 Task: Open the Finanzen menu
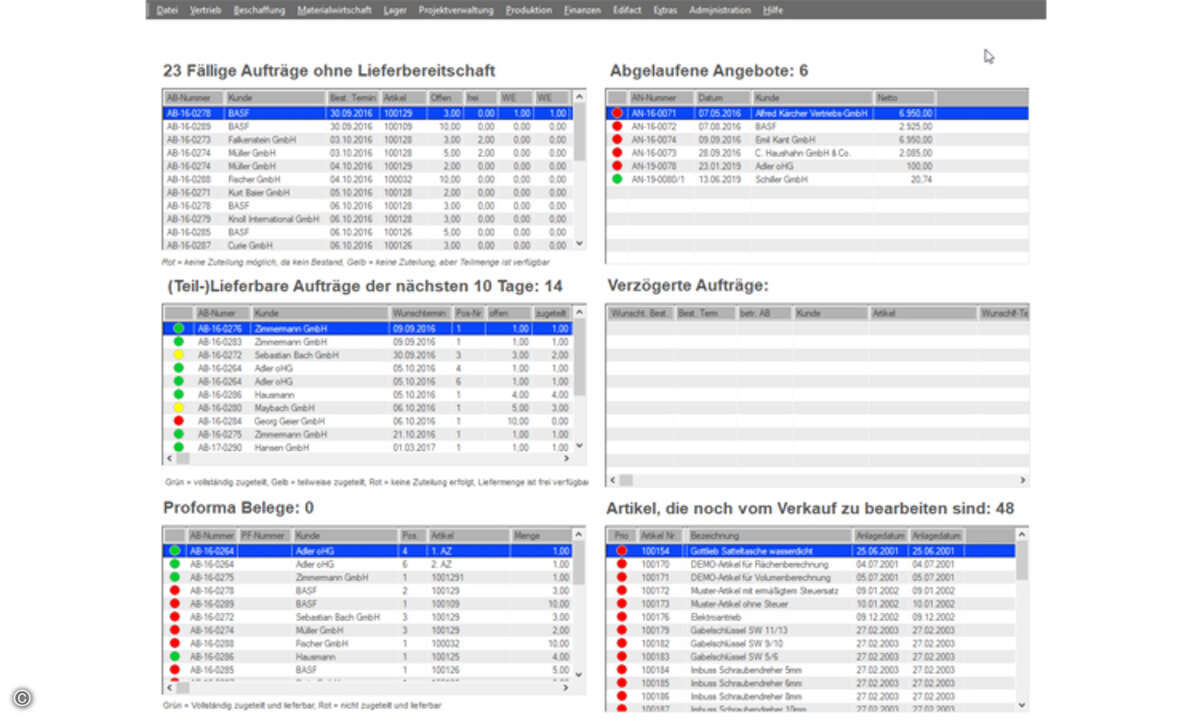(582, 10)
